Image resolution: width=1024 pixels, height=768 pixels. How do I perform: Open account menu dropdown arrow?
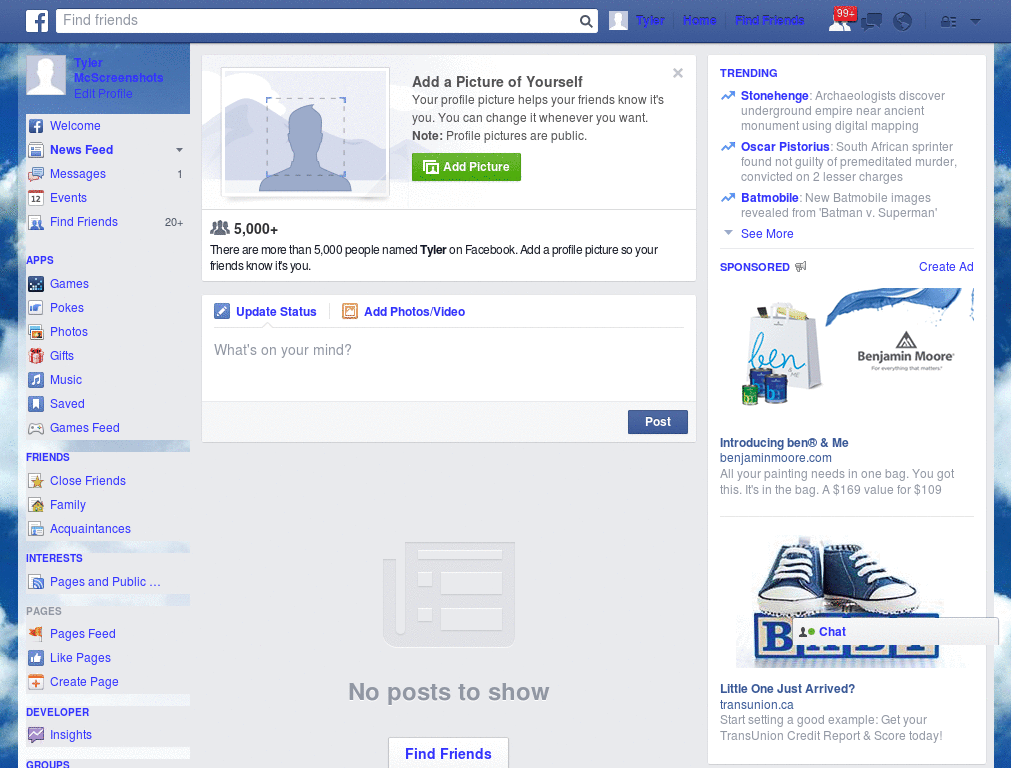pos(975,21)
